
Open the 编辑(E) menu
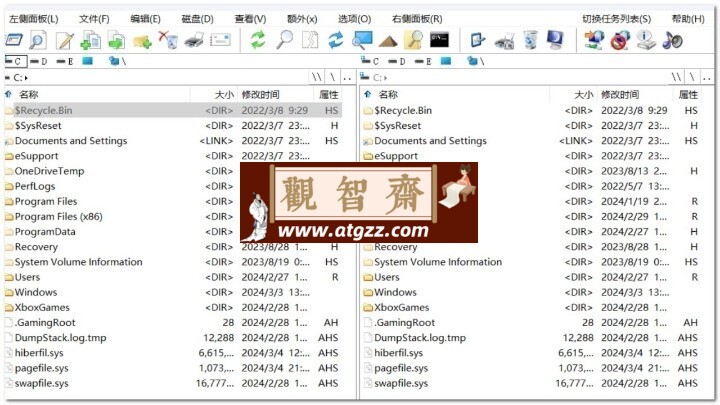pyautogui.click(x=145, y=19)
